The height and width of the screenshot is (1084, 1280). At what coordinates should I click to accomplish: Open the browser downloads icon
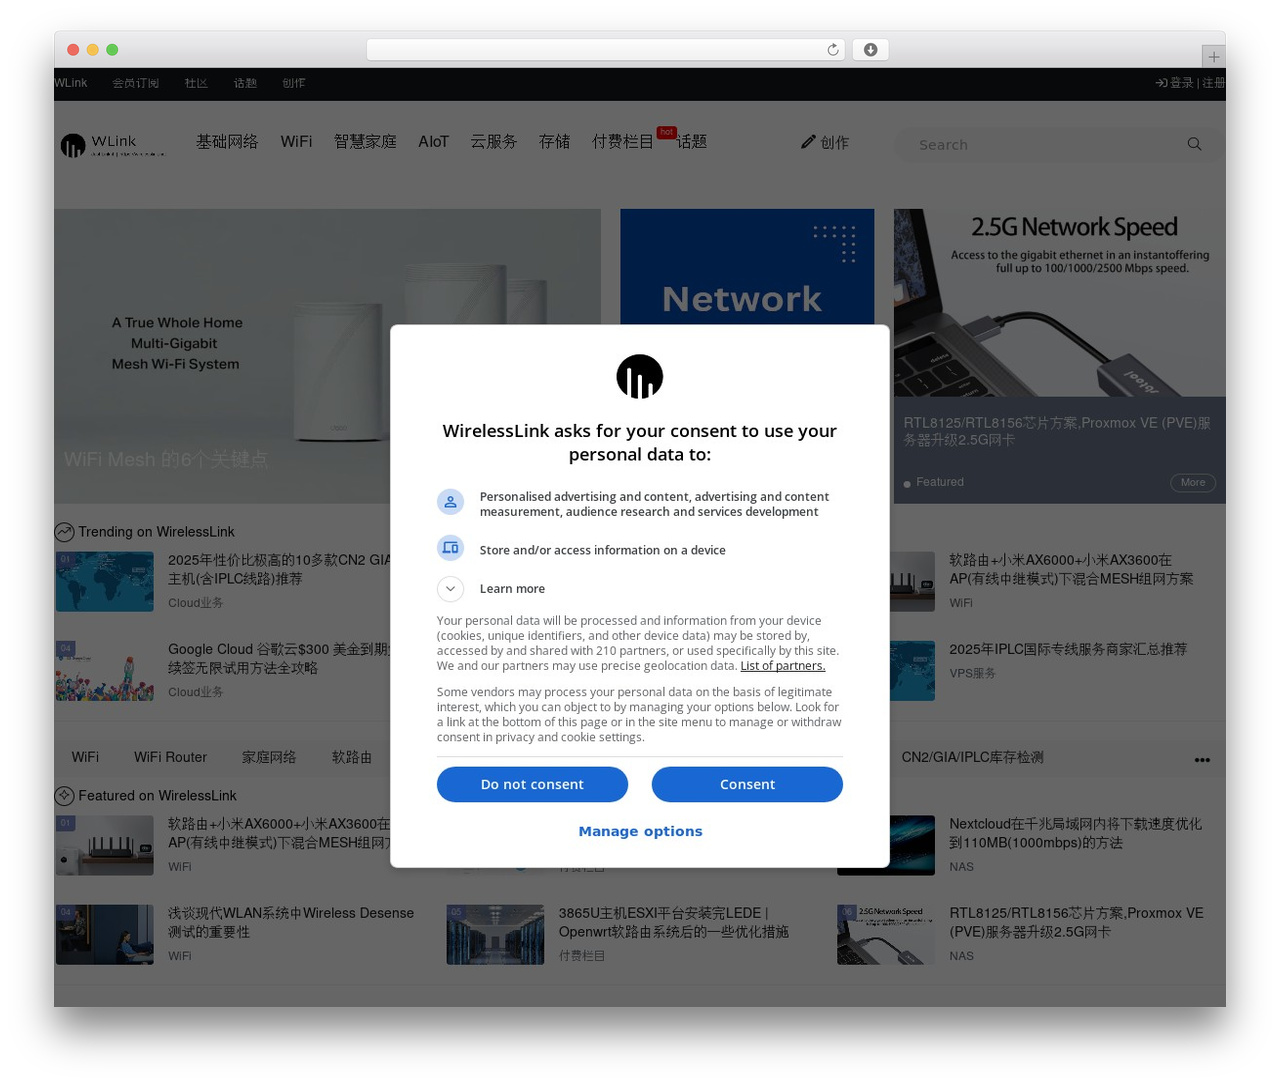click(871, 50)
